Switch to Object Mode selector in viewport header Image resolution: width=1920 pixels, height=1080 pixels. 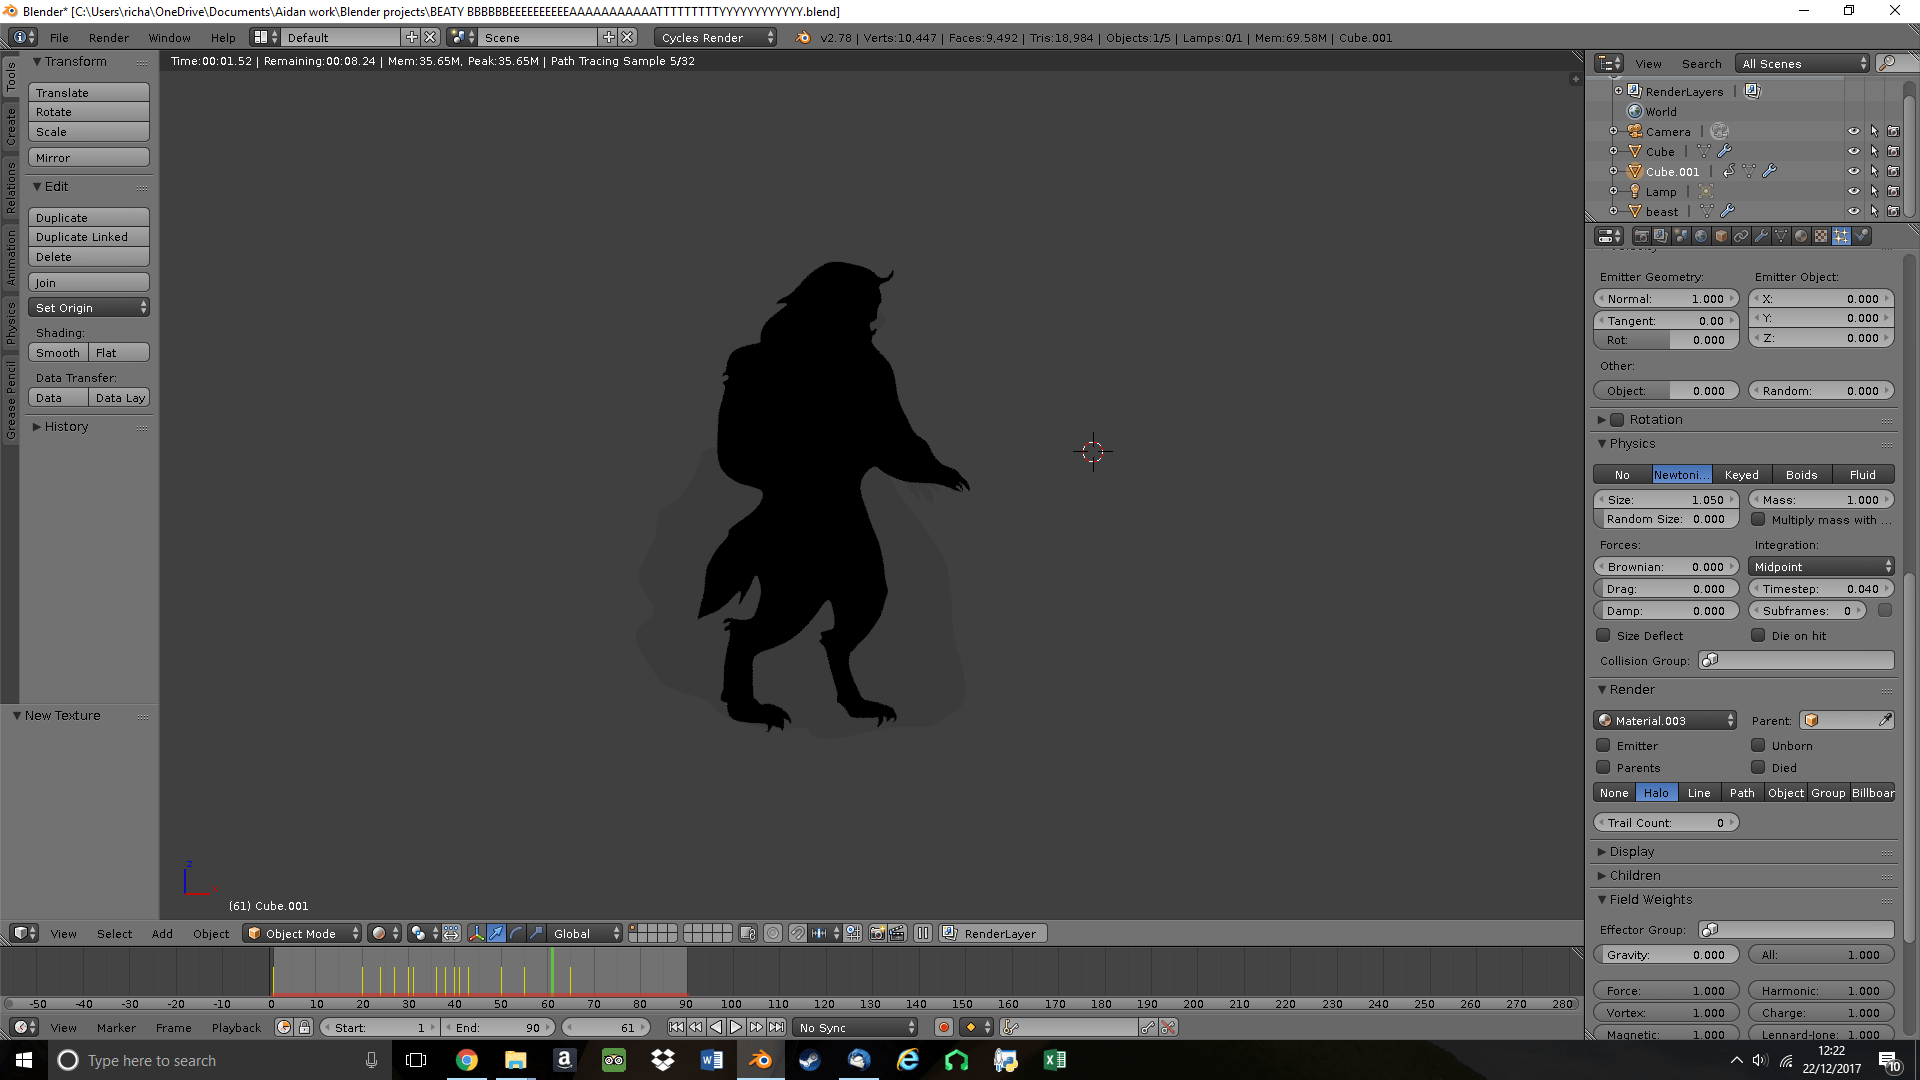(300, 932)
